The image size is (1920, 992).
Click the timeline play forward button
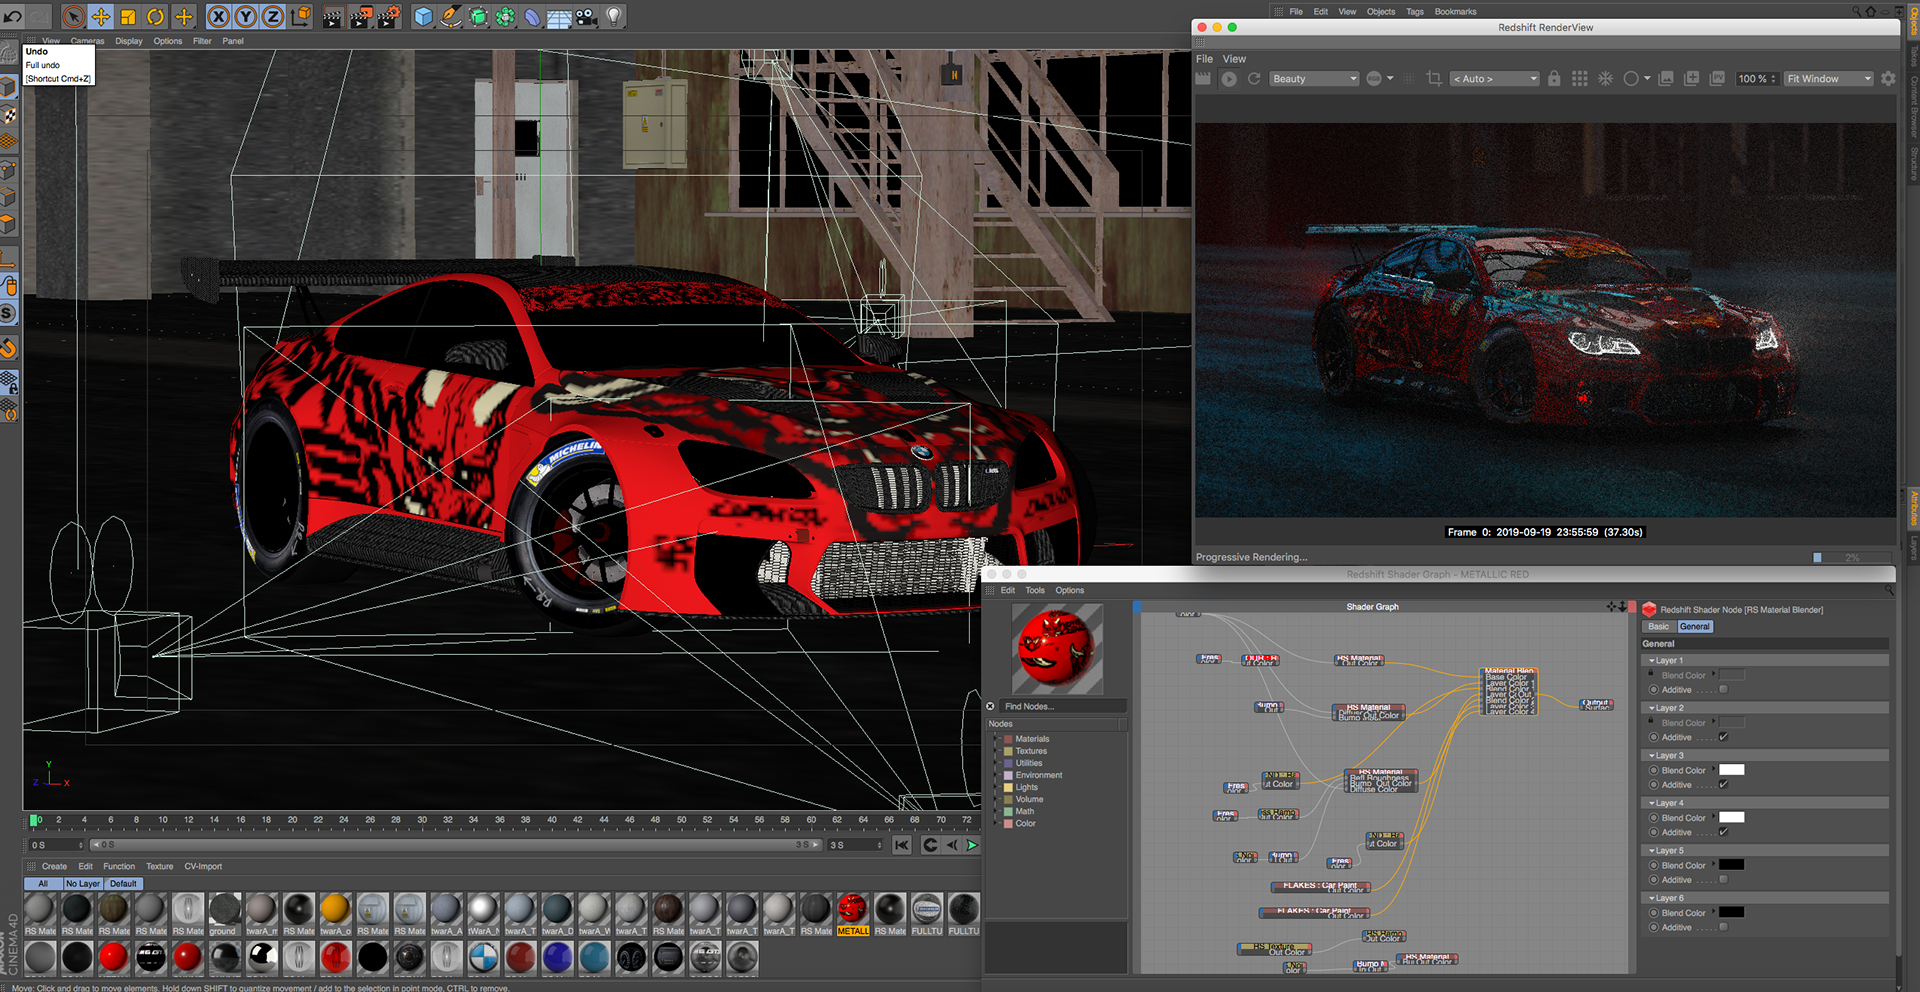(971, 845)
